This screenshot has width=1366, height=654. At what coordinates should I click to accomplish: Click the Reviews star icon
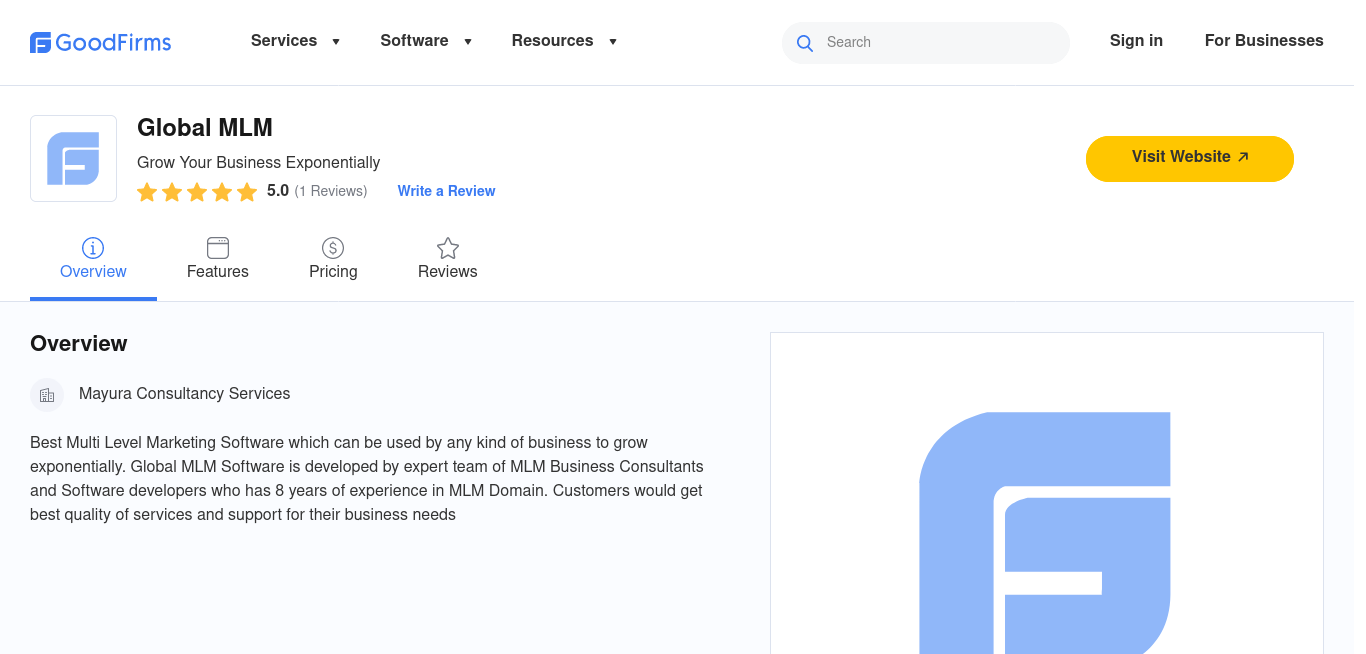click(448, 248)
